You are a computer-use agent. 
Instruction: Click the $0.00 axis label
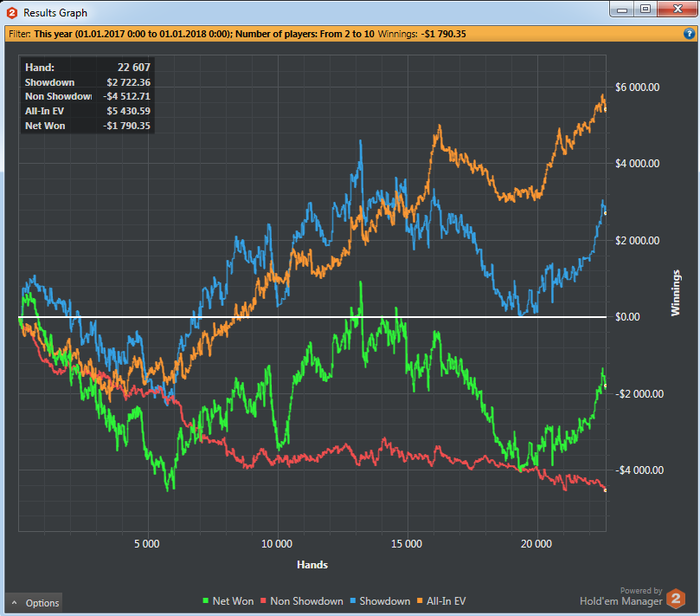tap(628, 317)
